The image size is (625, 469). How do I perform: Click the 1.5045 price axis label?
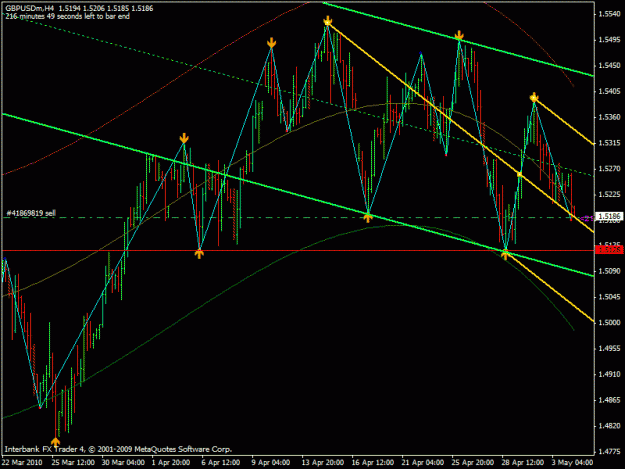(x=609, y=297)
